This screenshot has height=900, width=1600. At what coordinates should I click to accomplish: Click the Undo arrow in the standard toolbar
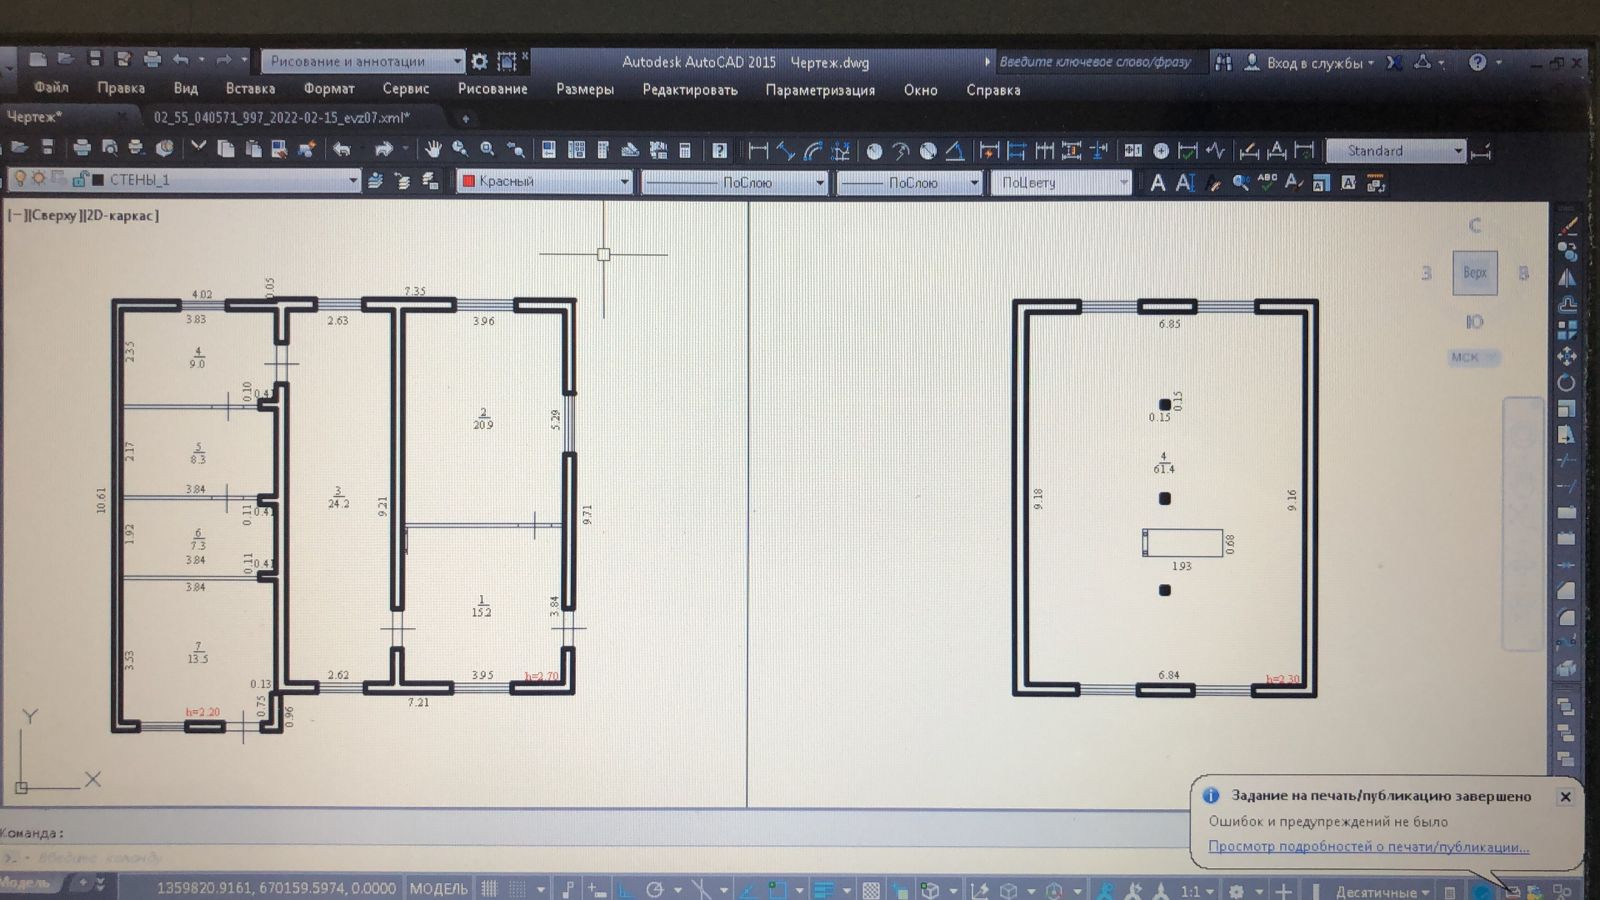point(342,150)
